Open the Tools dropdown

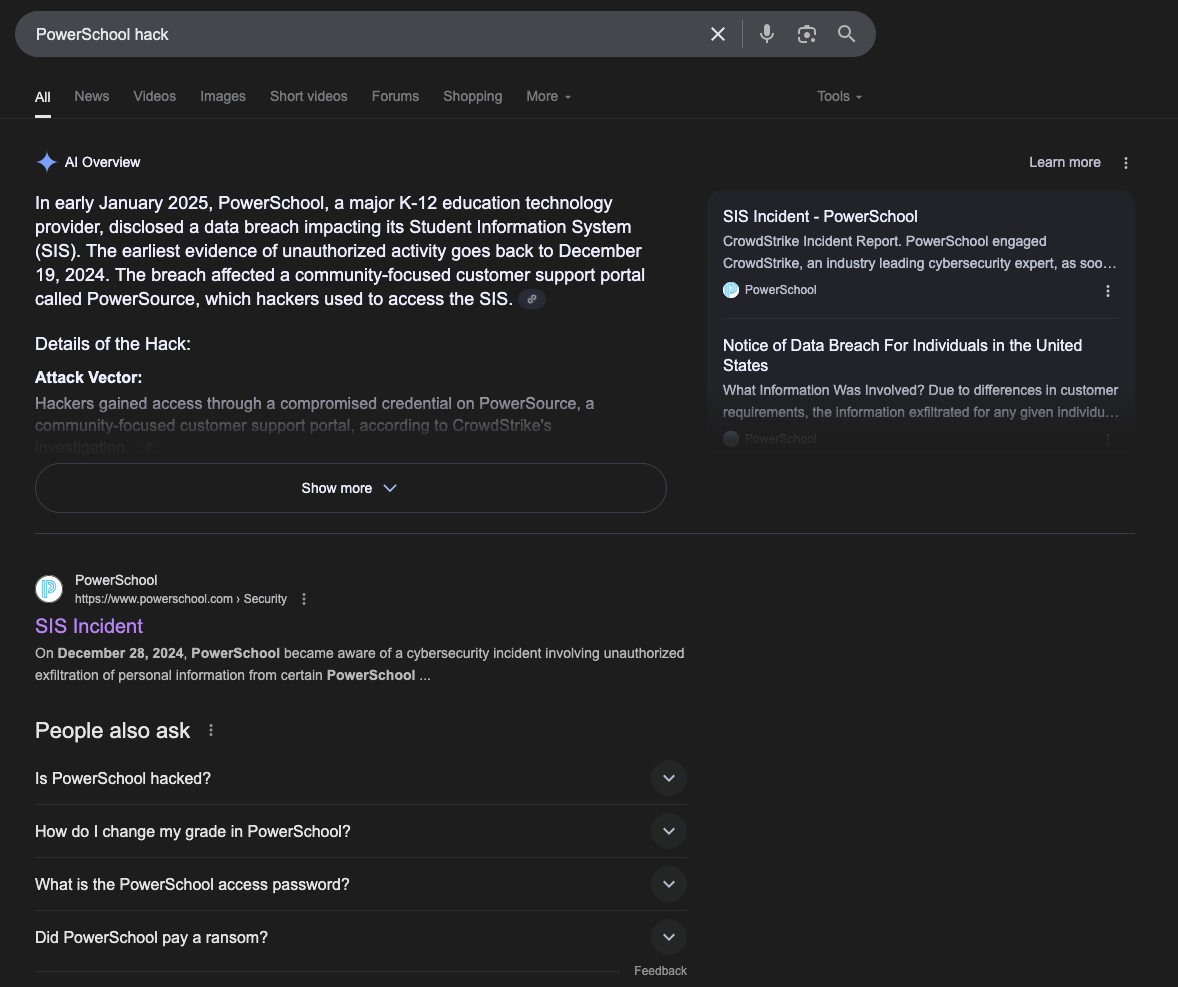click(x=839, y=96)
